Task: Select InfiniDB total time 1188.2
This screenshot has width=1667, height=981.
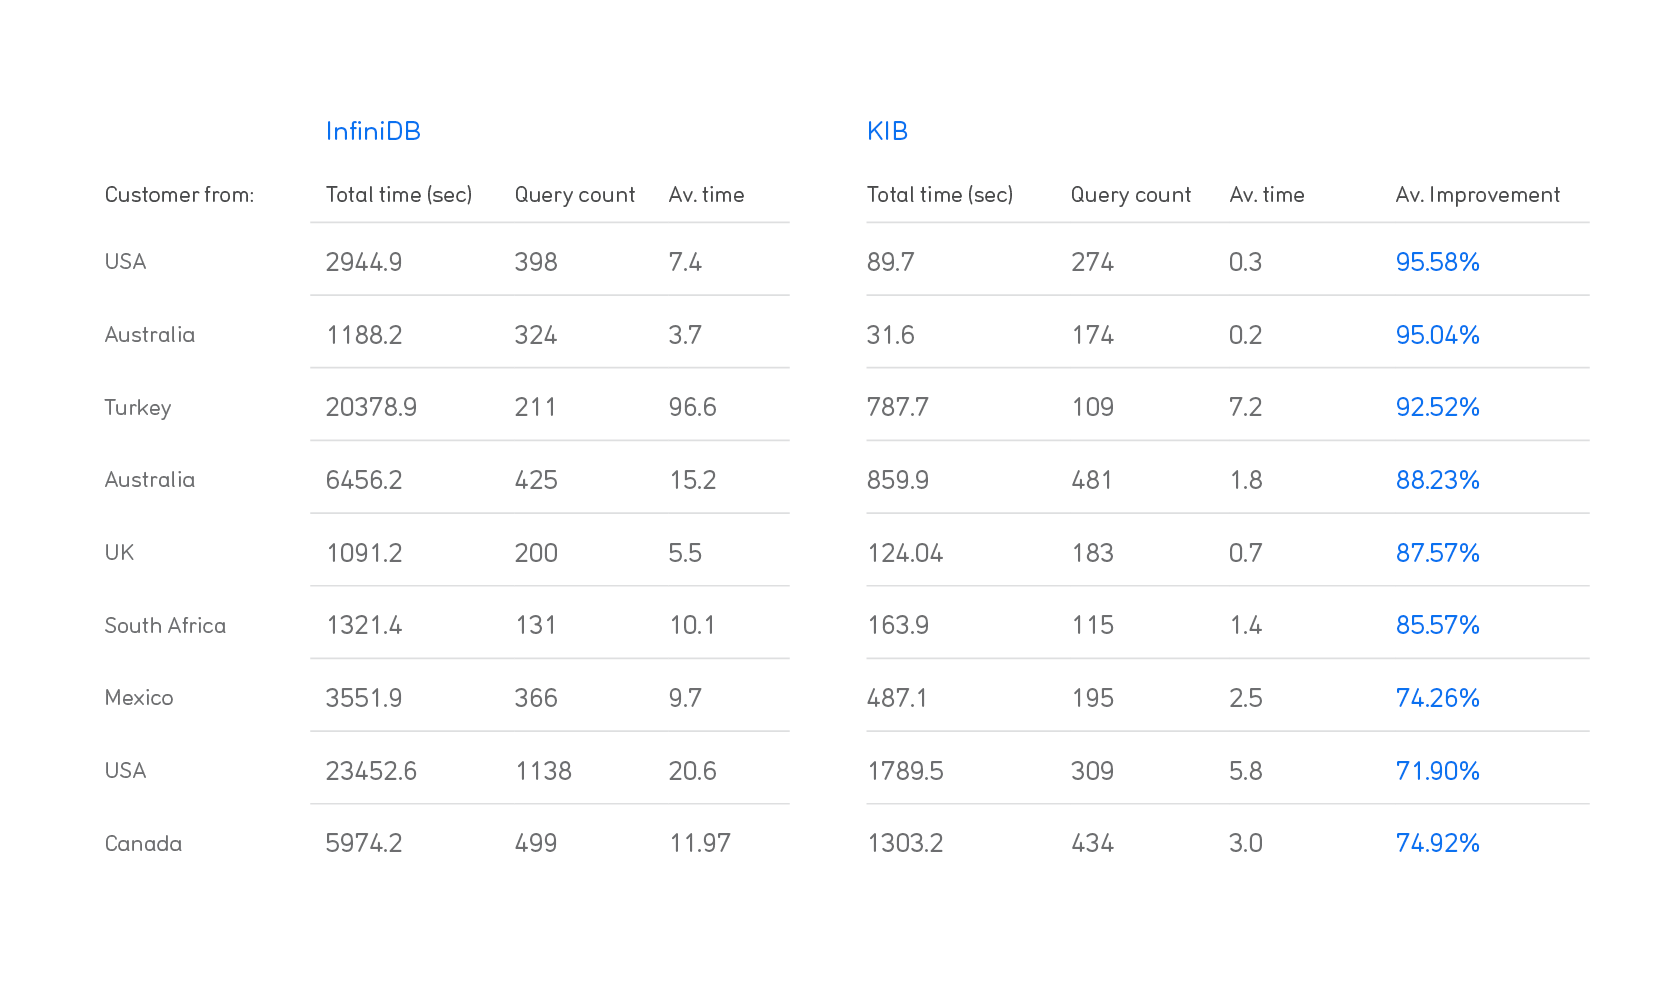Action: pyautogui.click(x=364, y=335)
